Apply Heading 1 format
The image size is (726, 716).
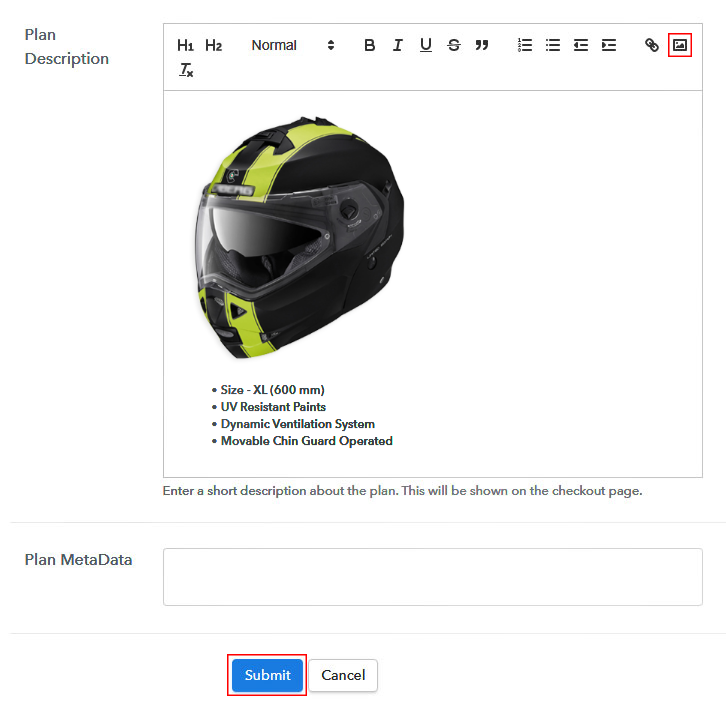[x=185, y=45]
